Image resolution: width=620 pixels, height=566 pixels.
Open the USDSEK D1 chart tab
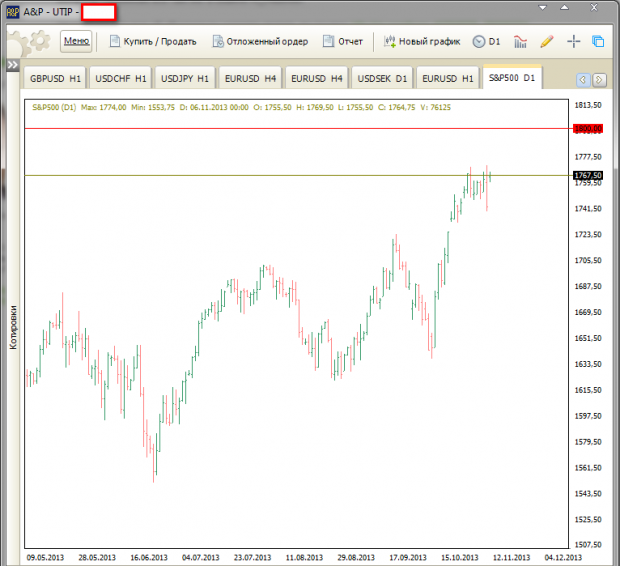coord(382,78)
